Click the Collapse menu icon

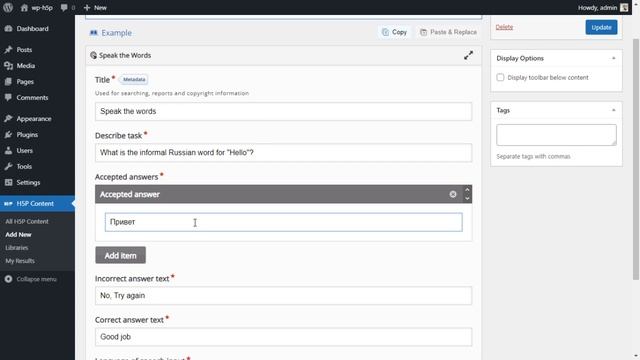point(8,279)
